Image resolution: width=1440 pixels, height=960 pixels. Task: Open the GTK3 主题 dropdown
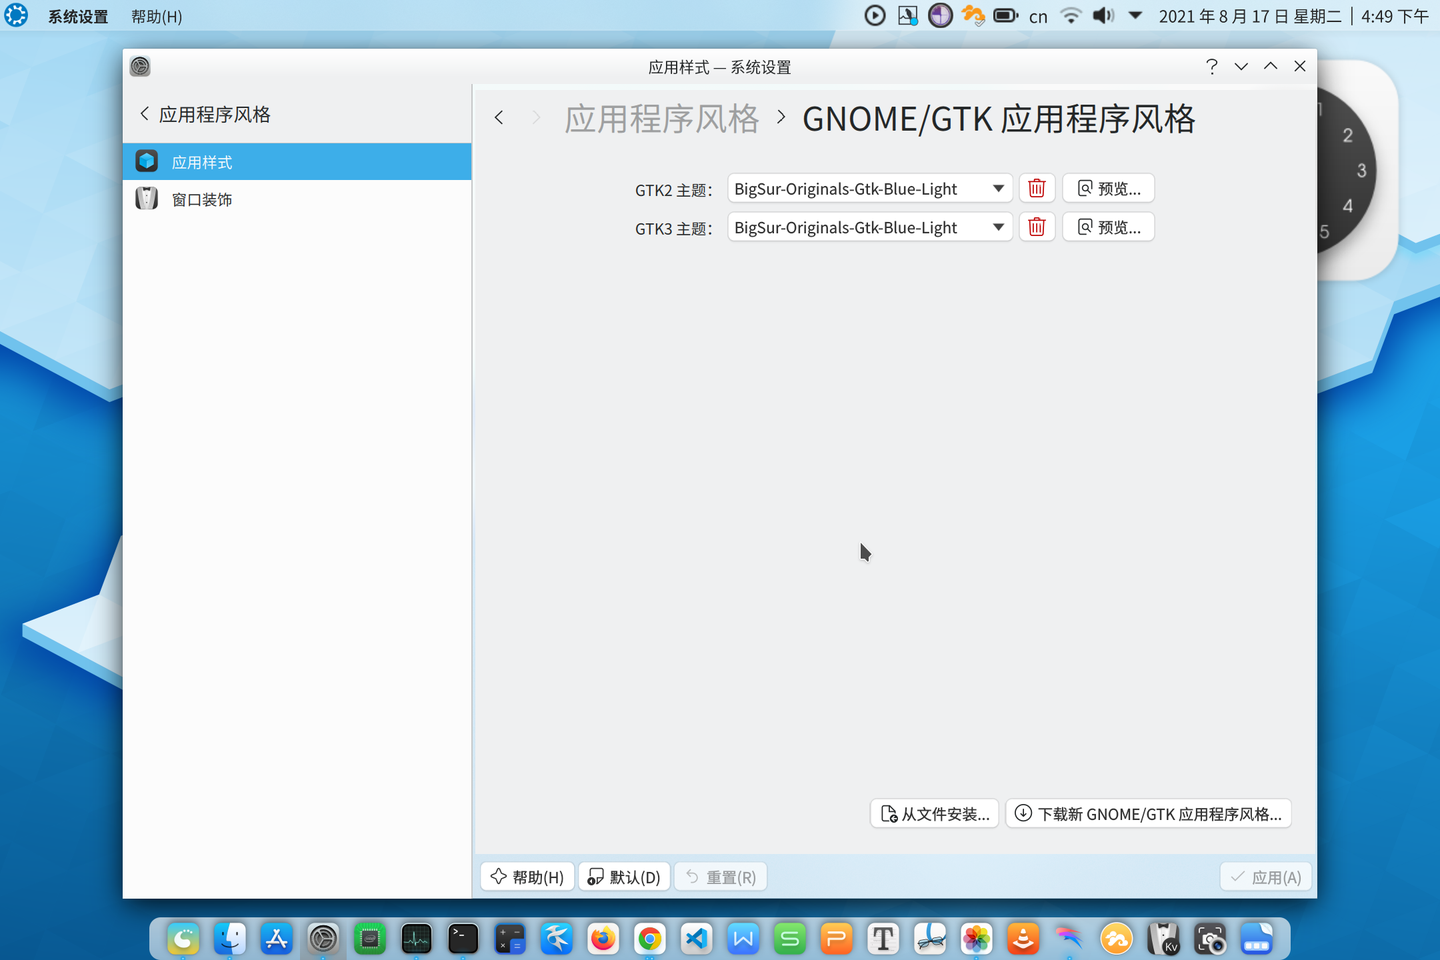click(870, 227)
